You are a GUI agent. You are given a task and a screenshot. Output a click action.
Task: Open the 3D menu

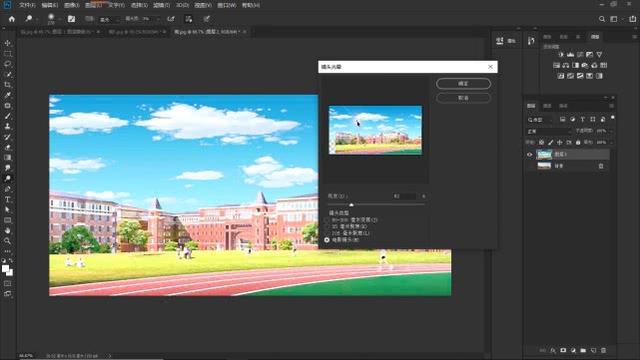click(x=182, y=5)
